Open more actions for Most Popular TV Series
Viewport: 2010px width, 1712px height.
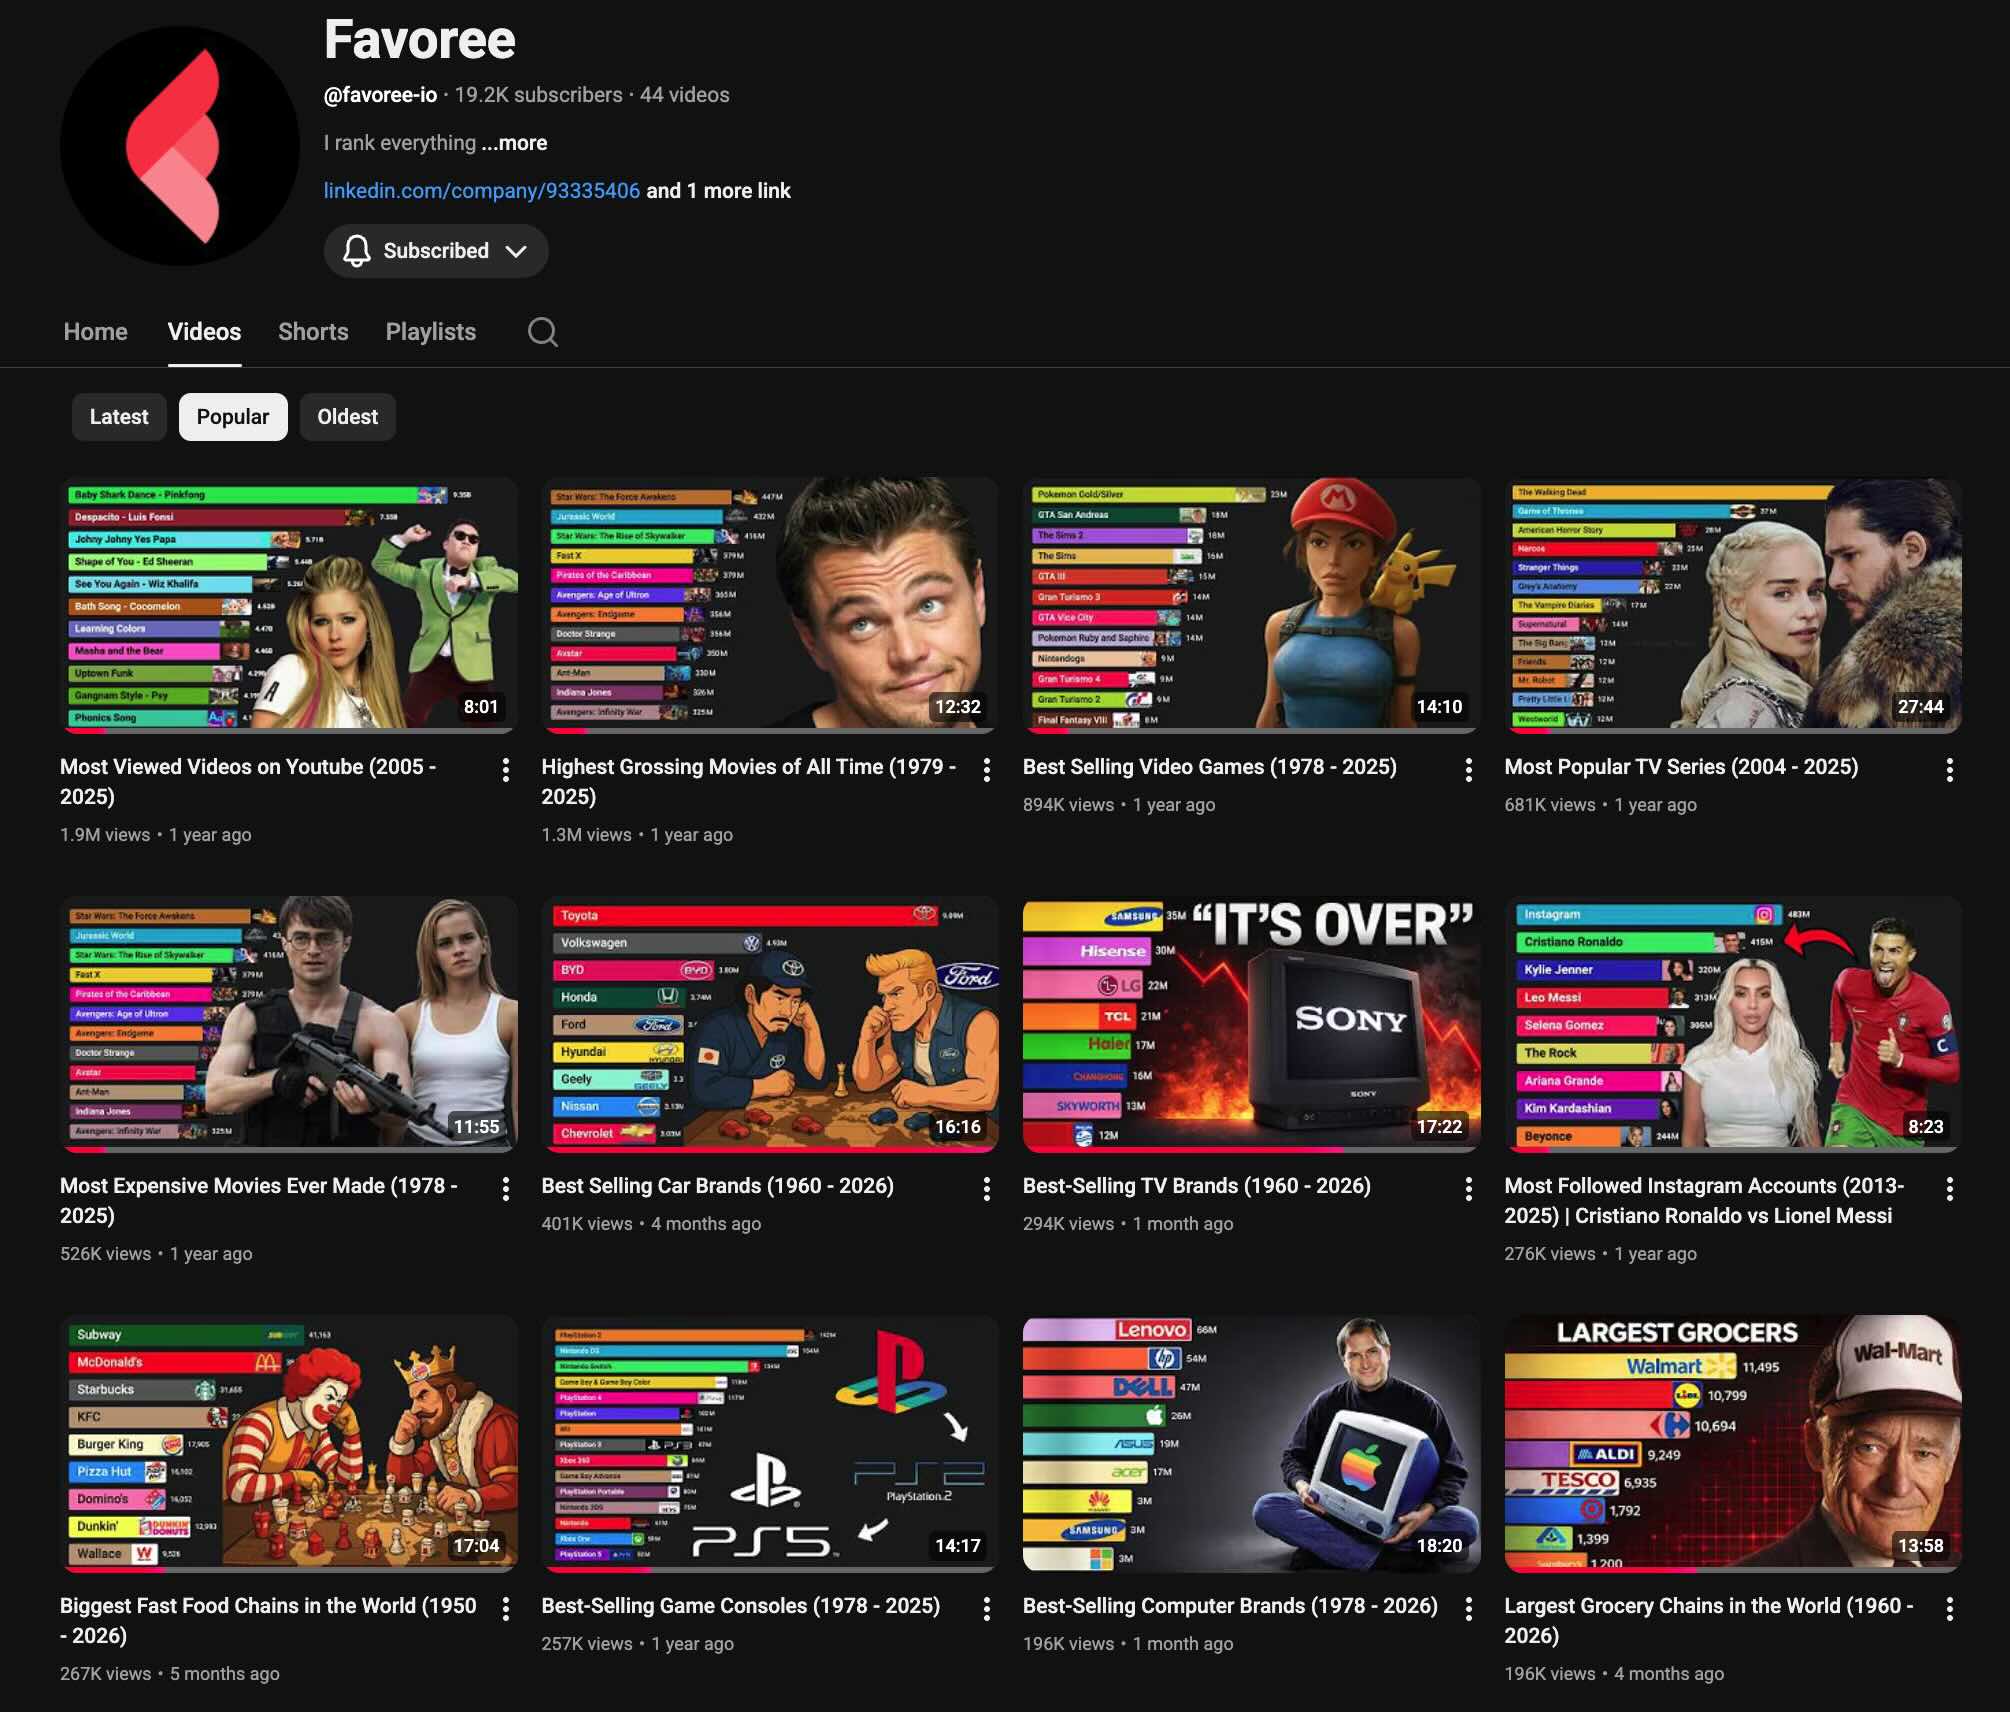(x=1949, y=769)
